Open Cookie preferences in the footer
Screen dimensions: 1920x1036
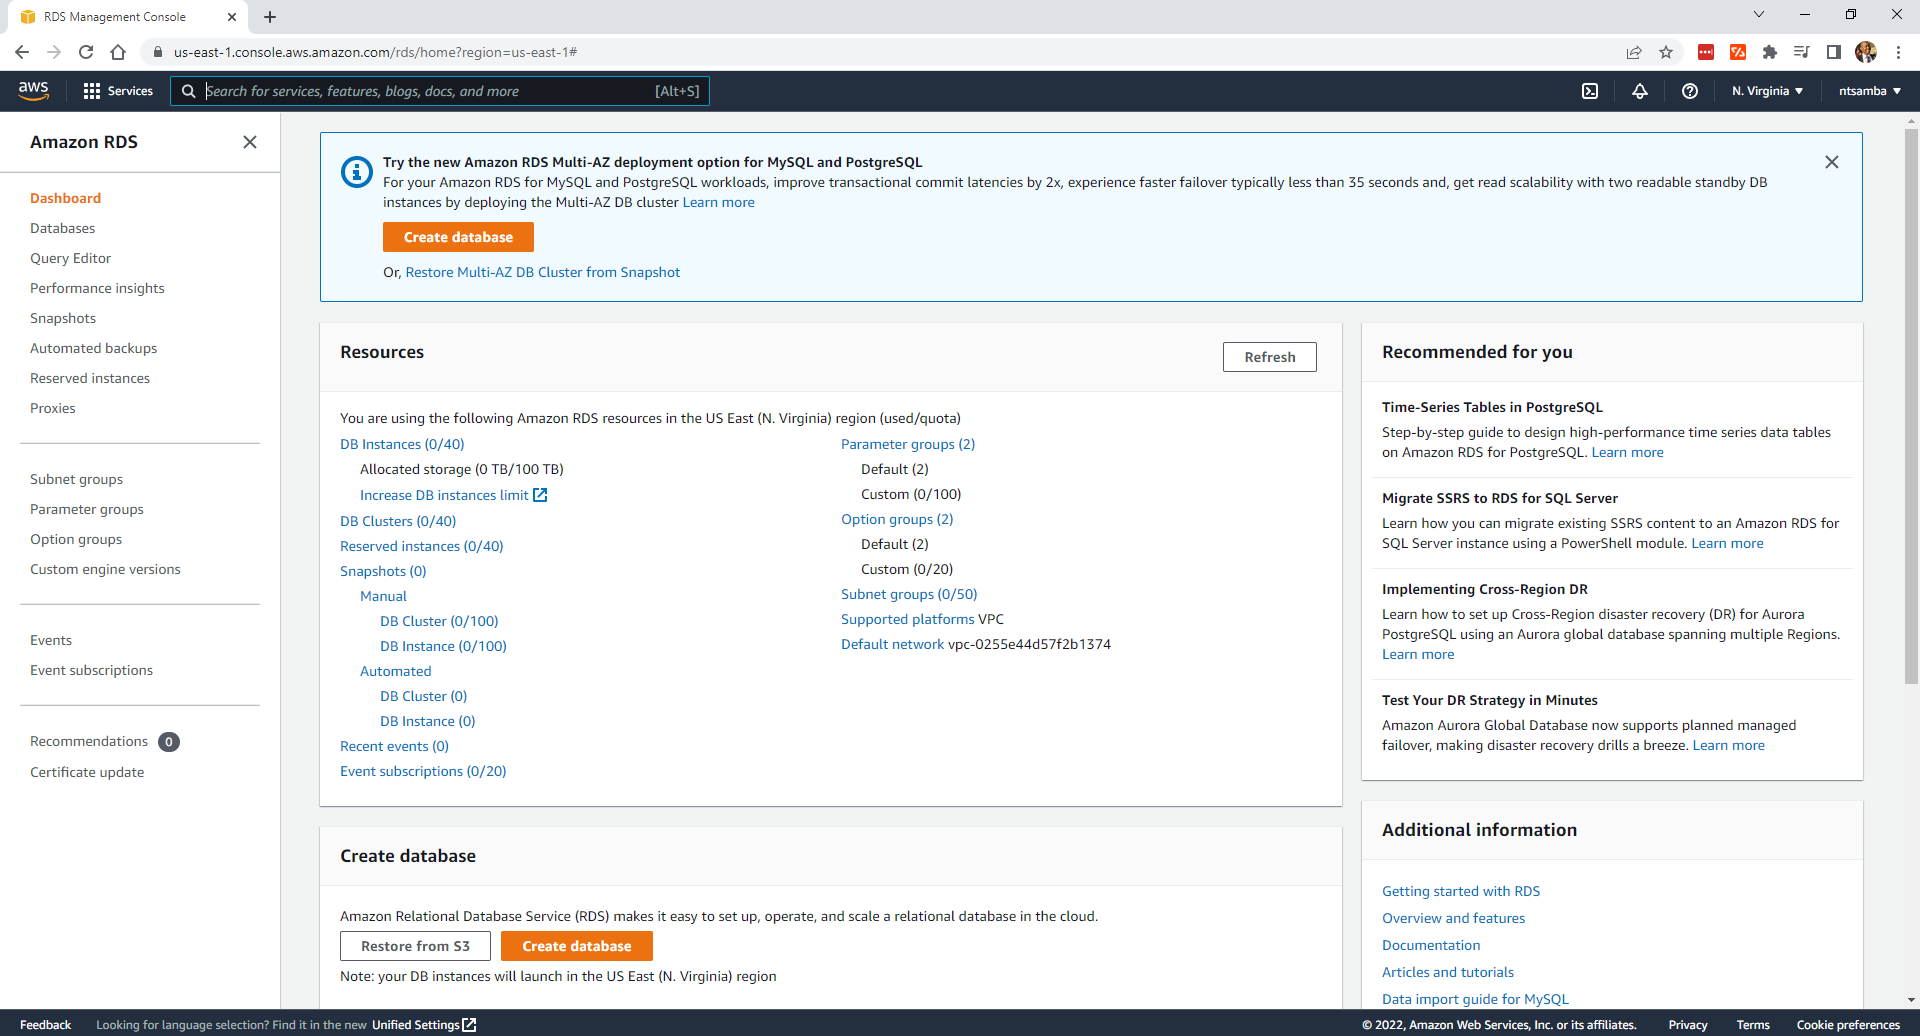(1848, 1025)
